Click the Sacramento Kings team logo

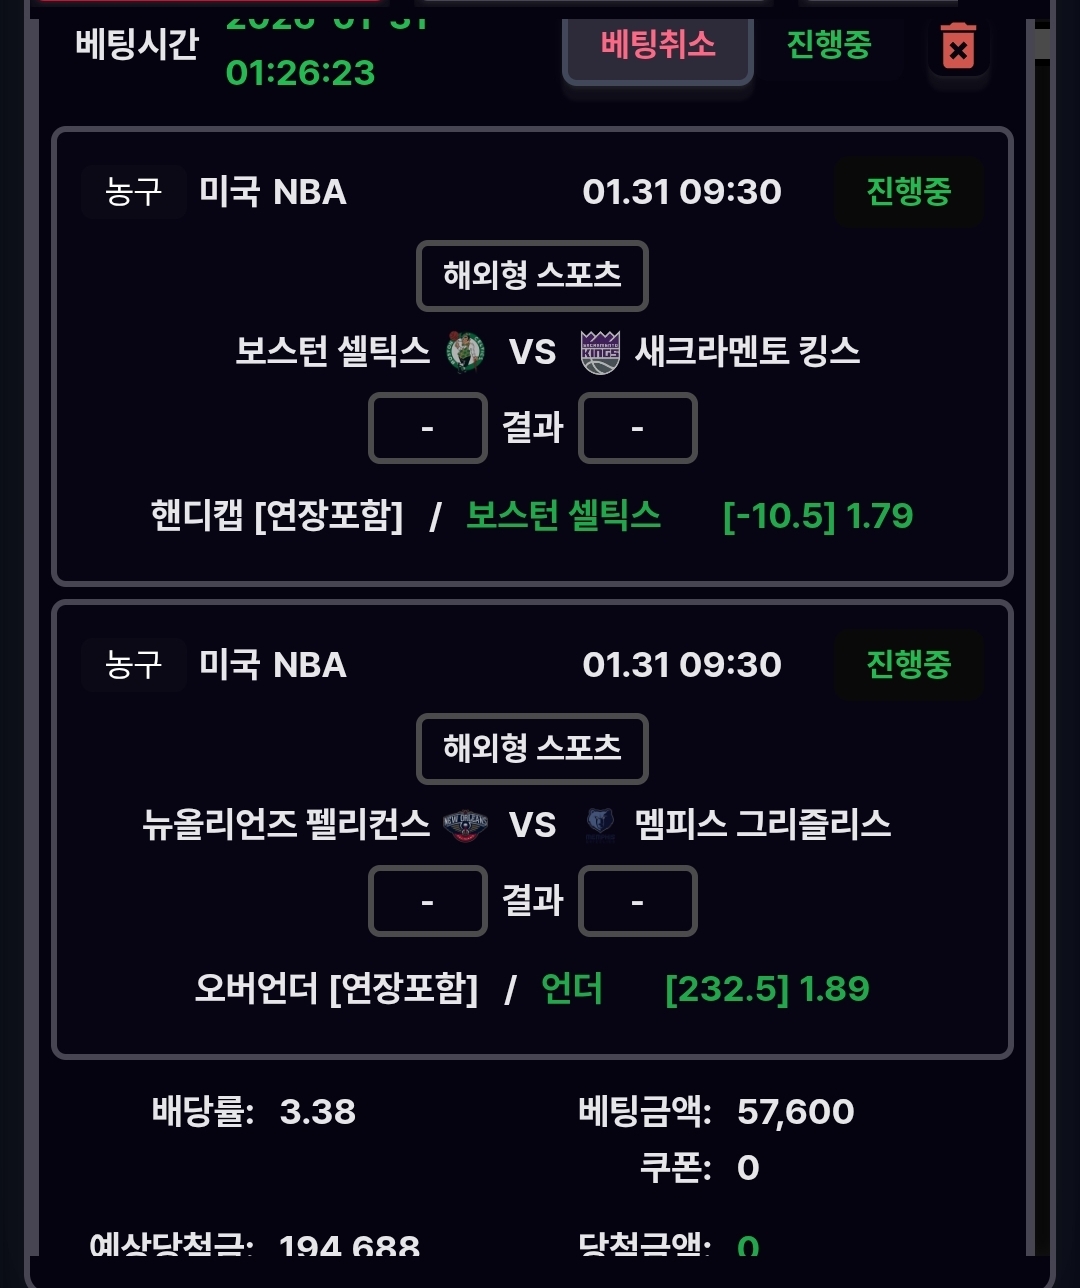point(600,352)
